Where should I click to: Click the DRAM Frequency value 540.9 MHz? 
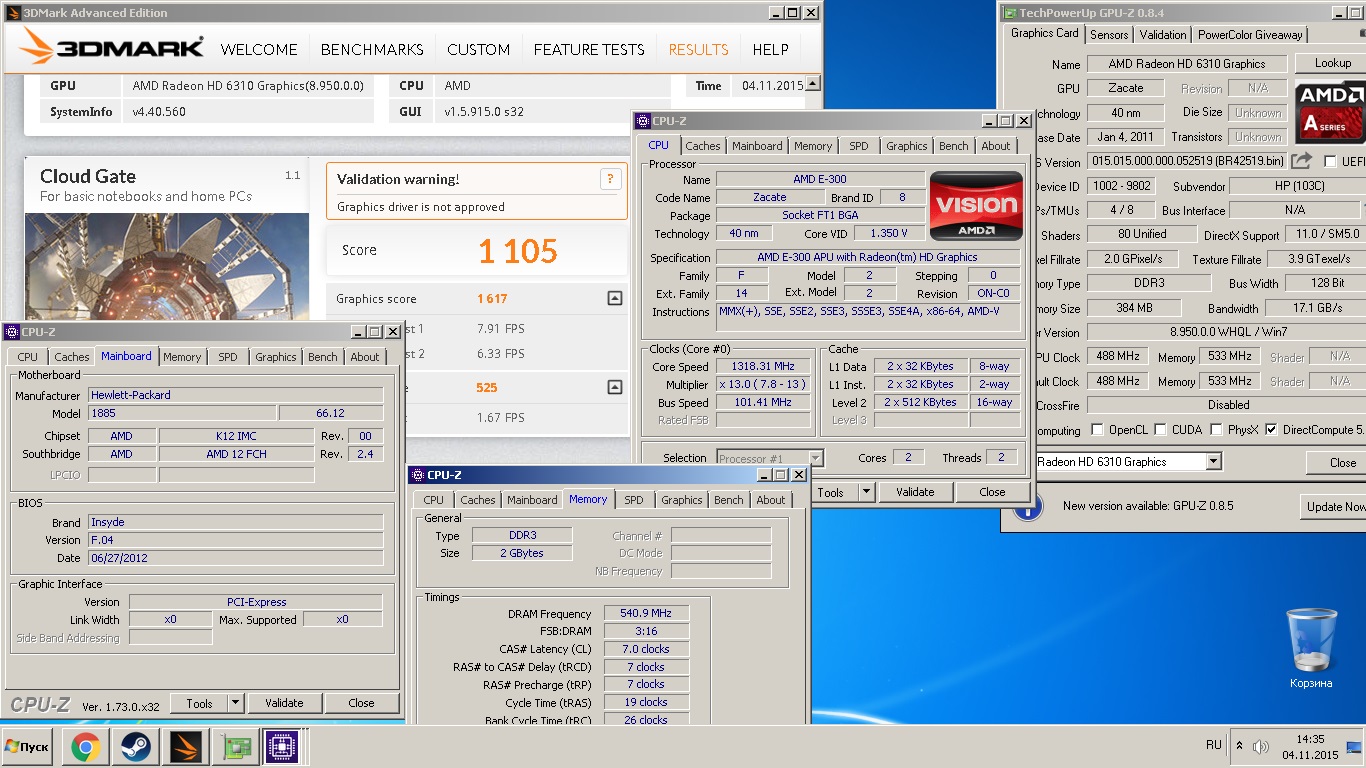[x=647, y=613]
